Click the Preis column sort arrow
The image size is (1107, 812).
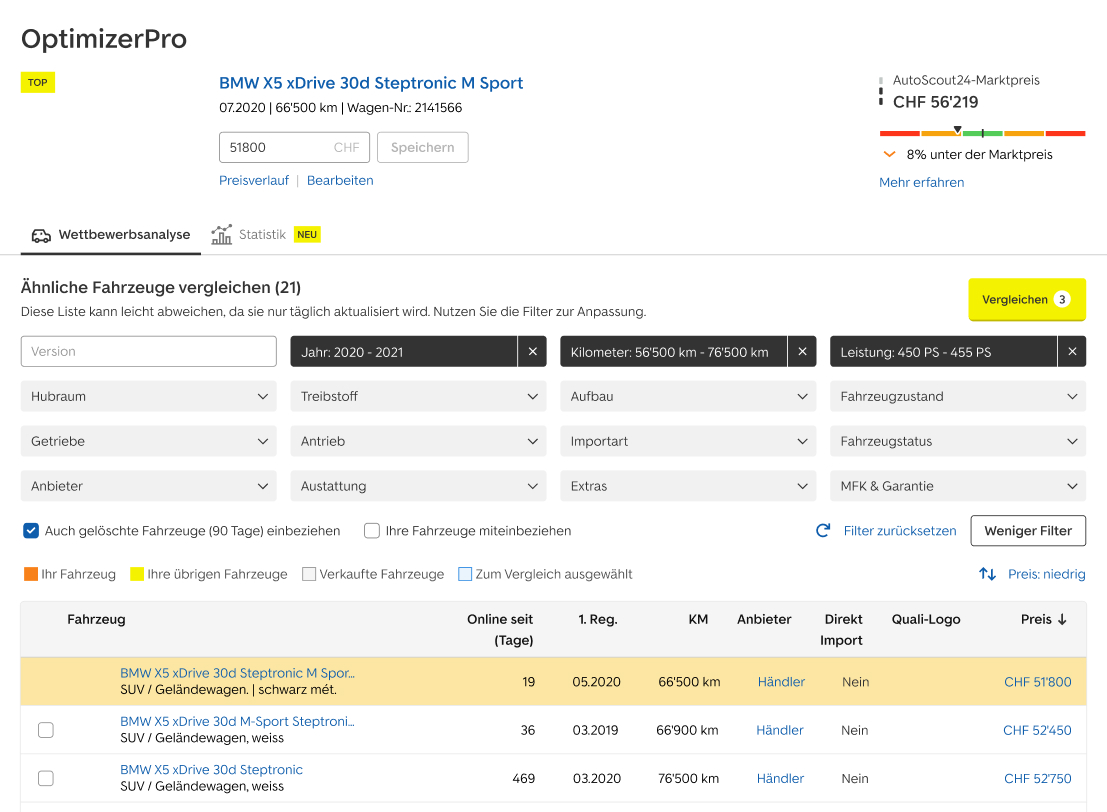(x=1062, y=619)
